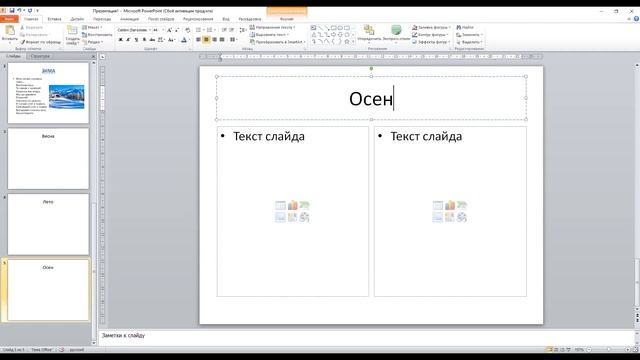Viewport: 640px width, 360px height.
Task: Click the spell-check icon in status bar
Action: pyautogui.click(x=61, y=350)
